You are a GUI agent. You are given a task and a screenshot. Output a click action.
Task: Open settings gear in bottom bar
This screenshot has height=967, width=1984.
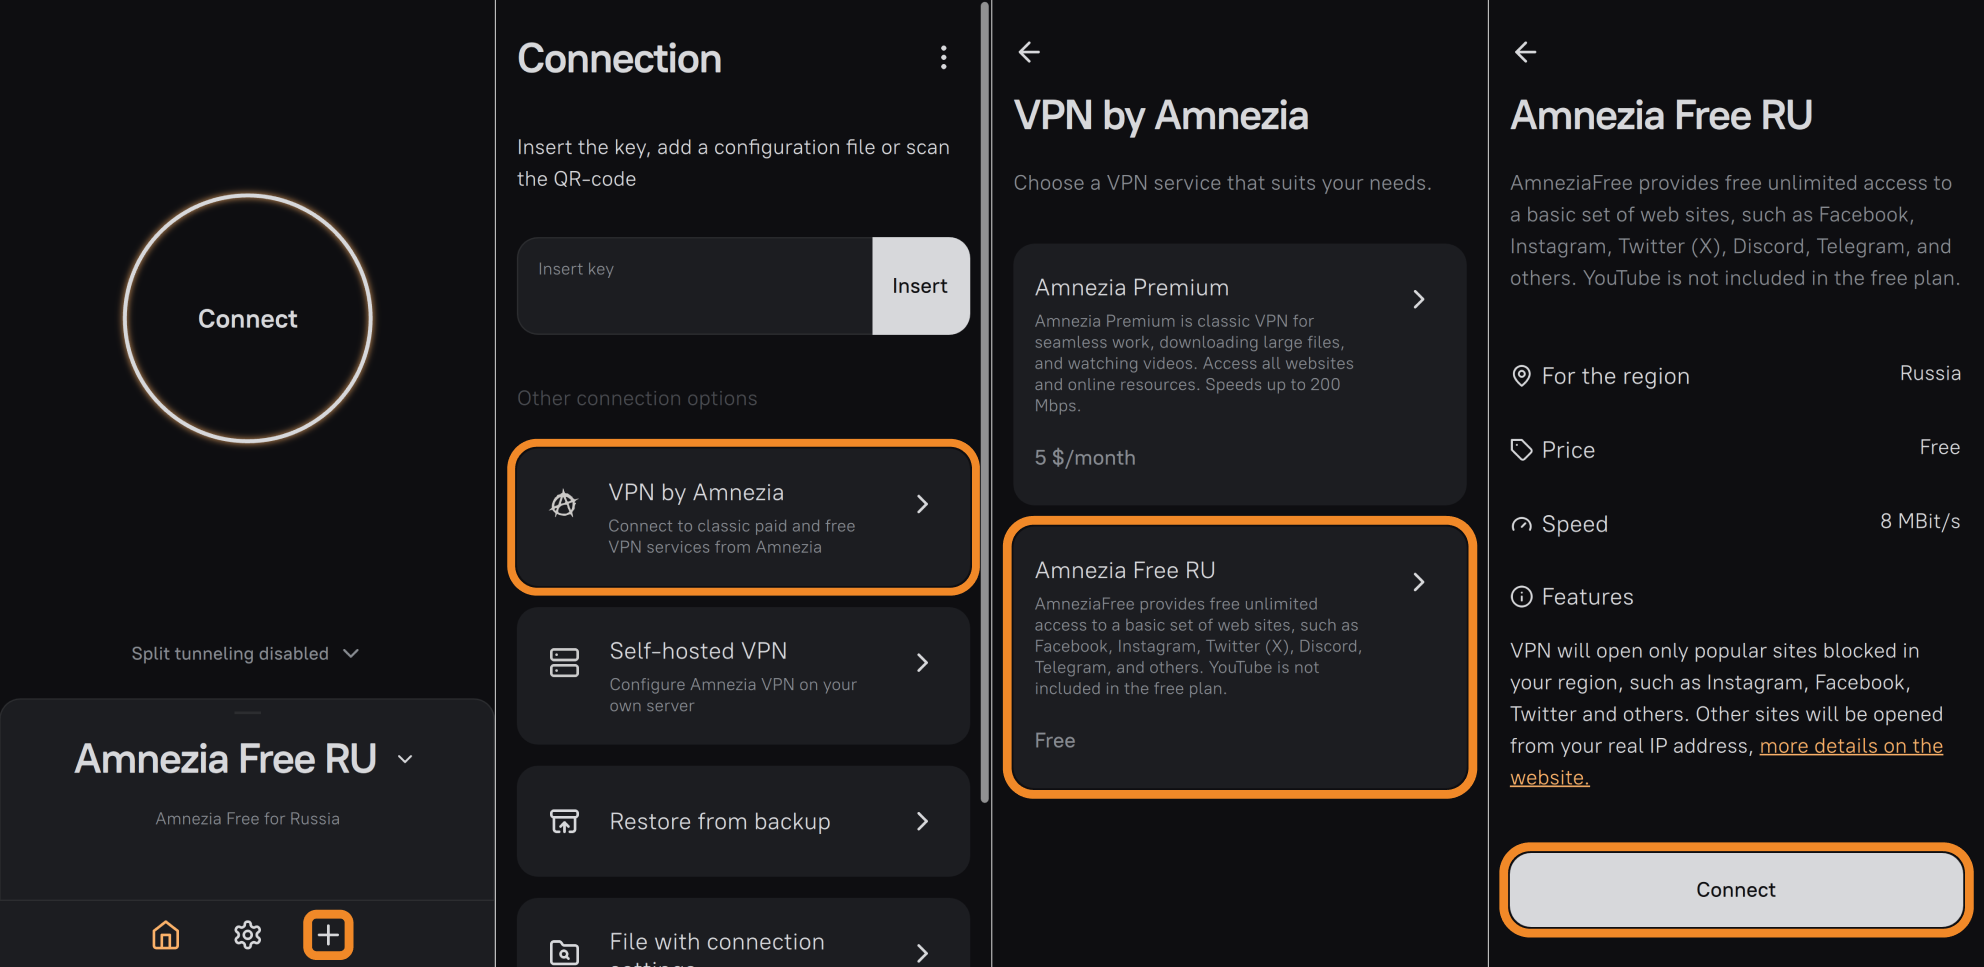click(247, 935)
